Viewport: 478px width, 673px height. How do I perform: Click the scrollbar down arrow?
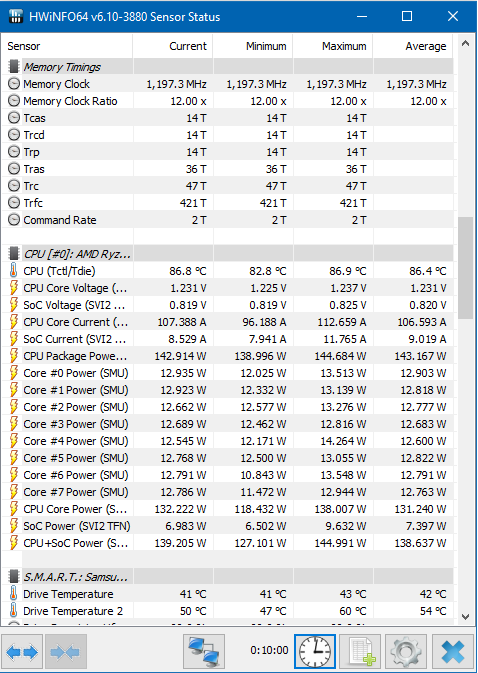tap(466, 616)
